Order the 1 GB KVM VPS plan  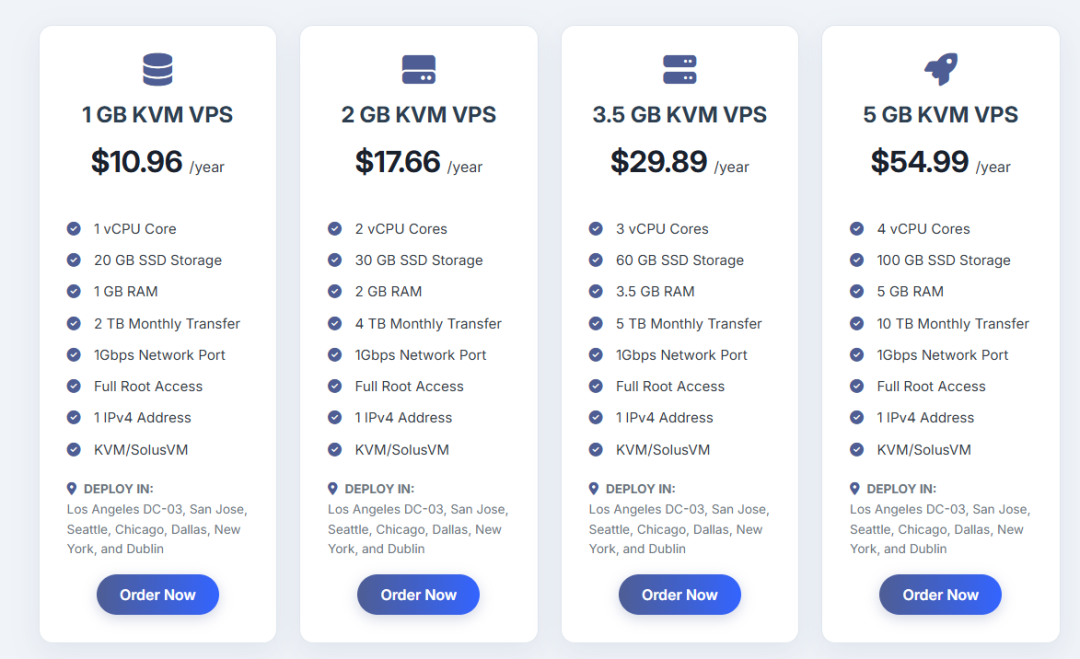coord(158,594)
